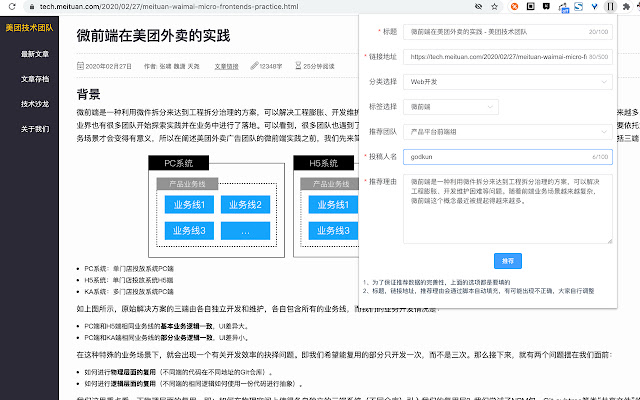640x400 pixels.
Task: Click the calendar icon beside 2020年02月27日
Action: point(80,66)
